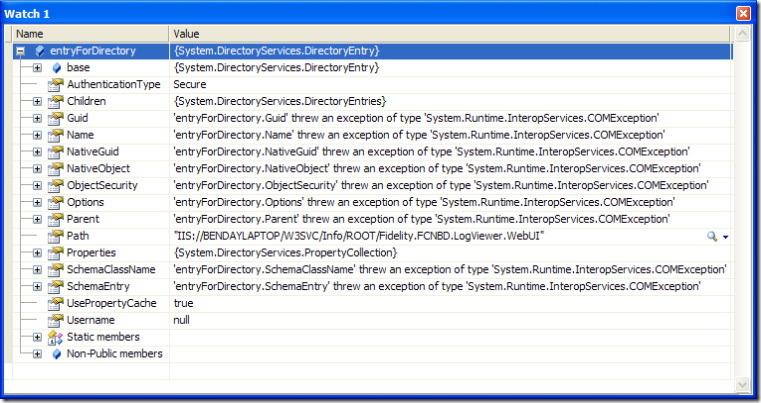The height and width of the screenshot is (403, 761).
Task: Click the UsePropertyCache property icon
Action: click(55, 303)
